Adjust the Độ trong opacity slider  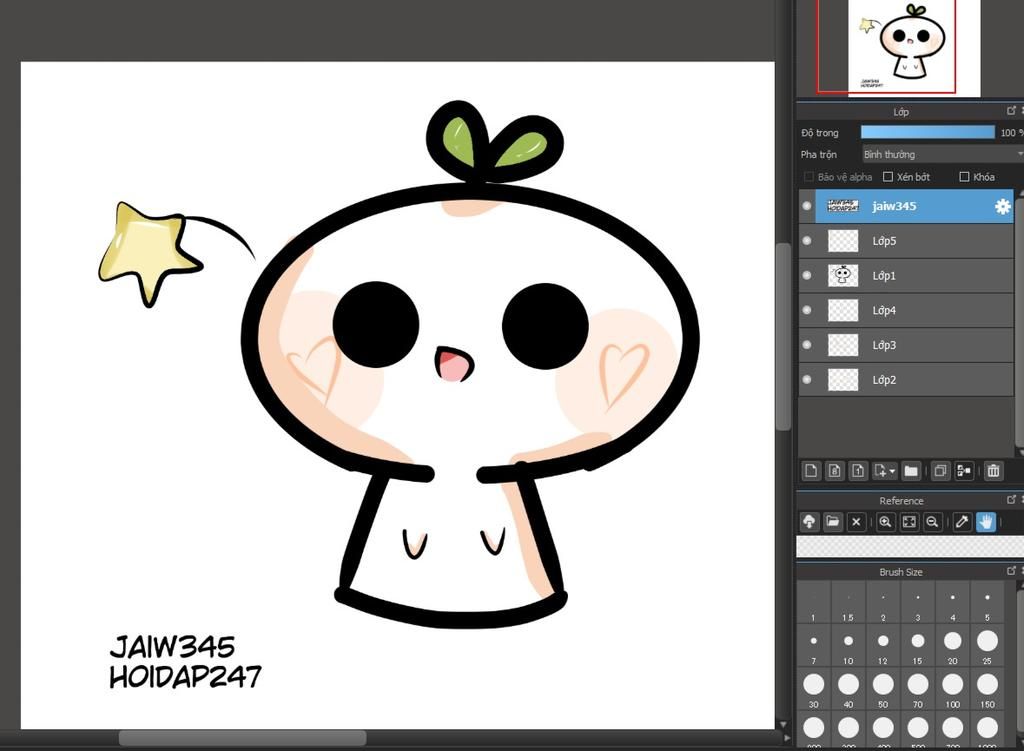click(927, 132)
